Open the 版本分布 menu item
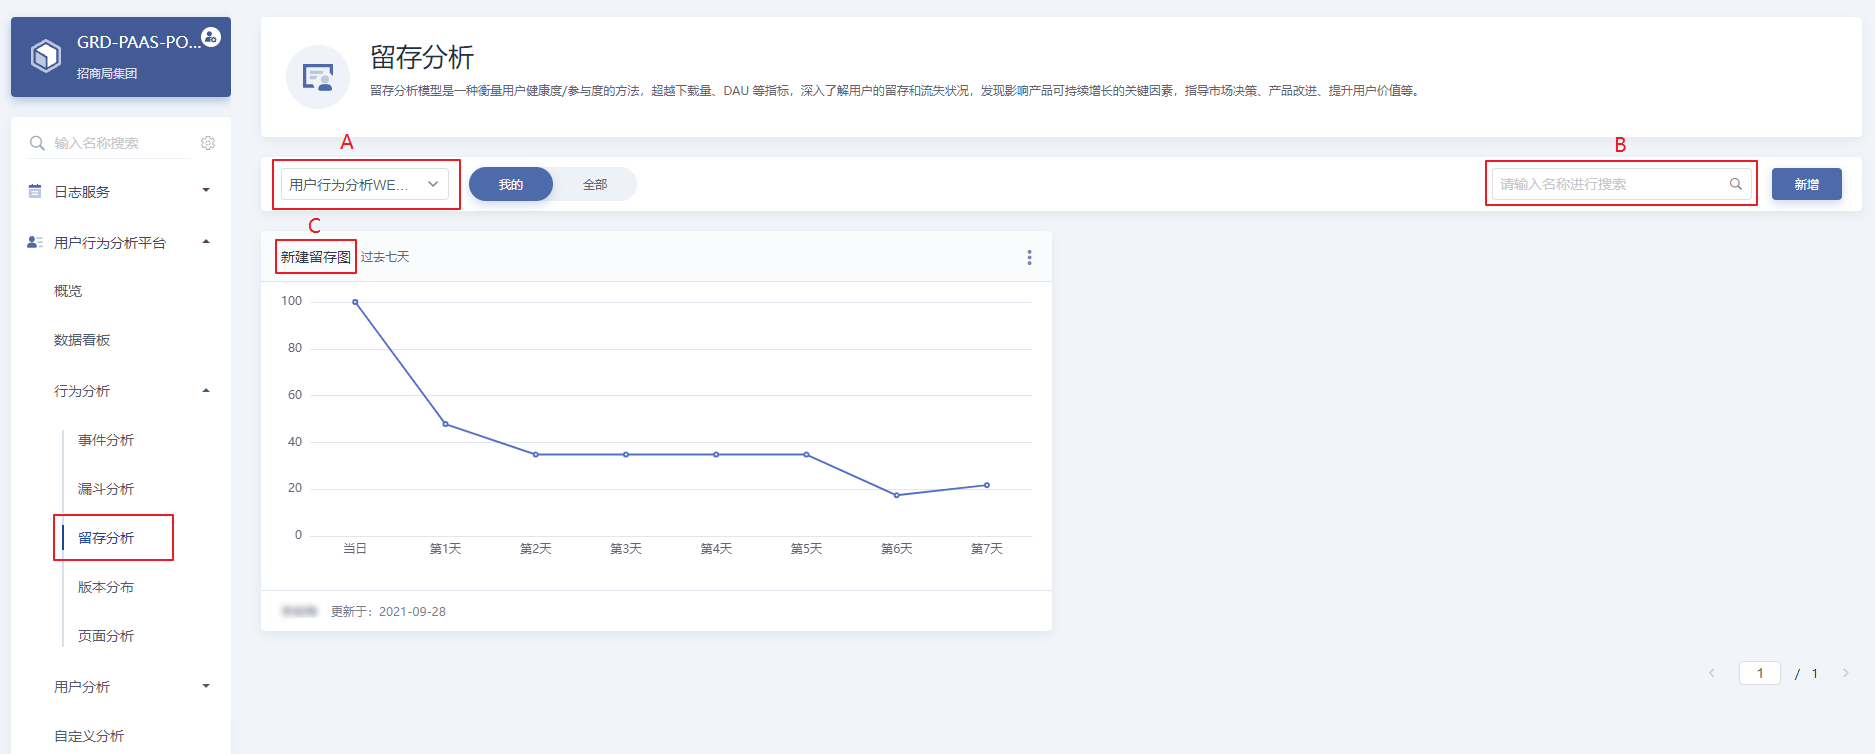The image size is (1875, 754). click(x=106, y=587)
